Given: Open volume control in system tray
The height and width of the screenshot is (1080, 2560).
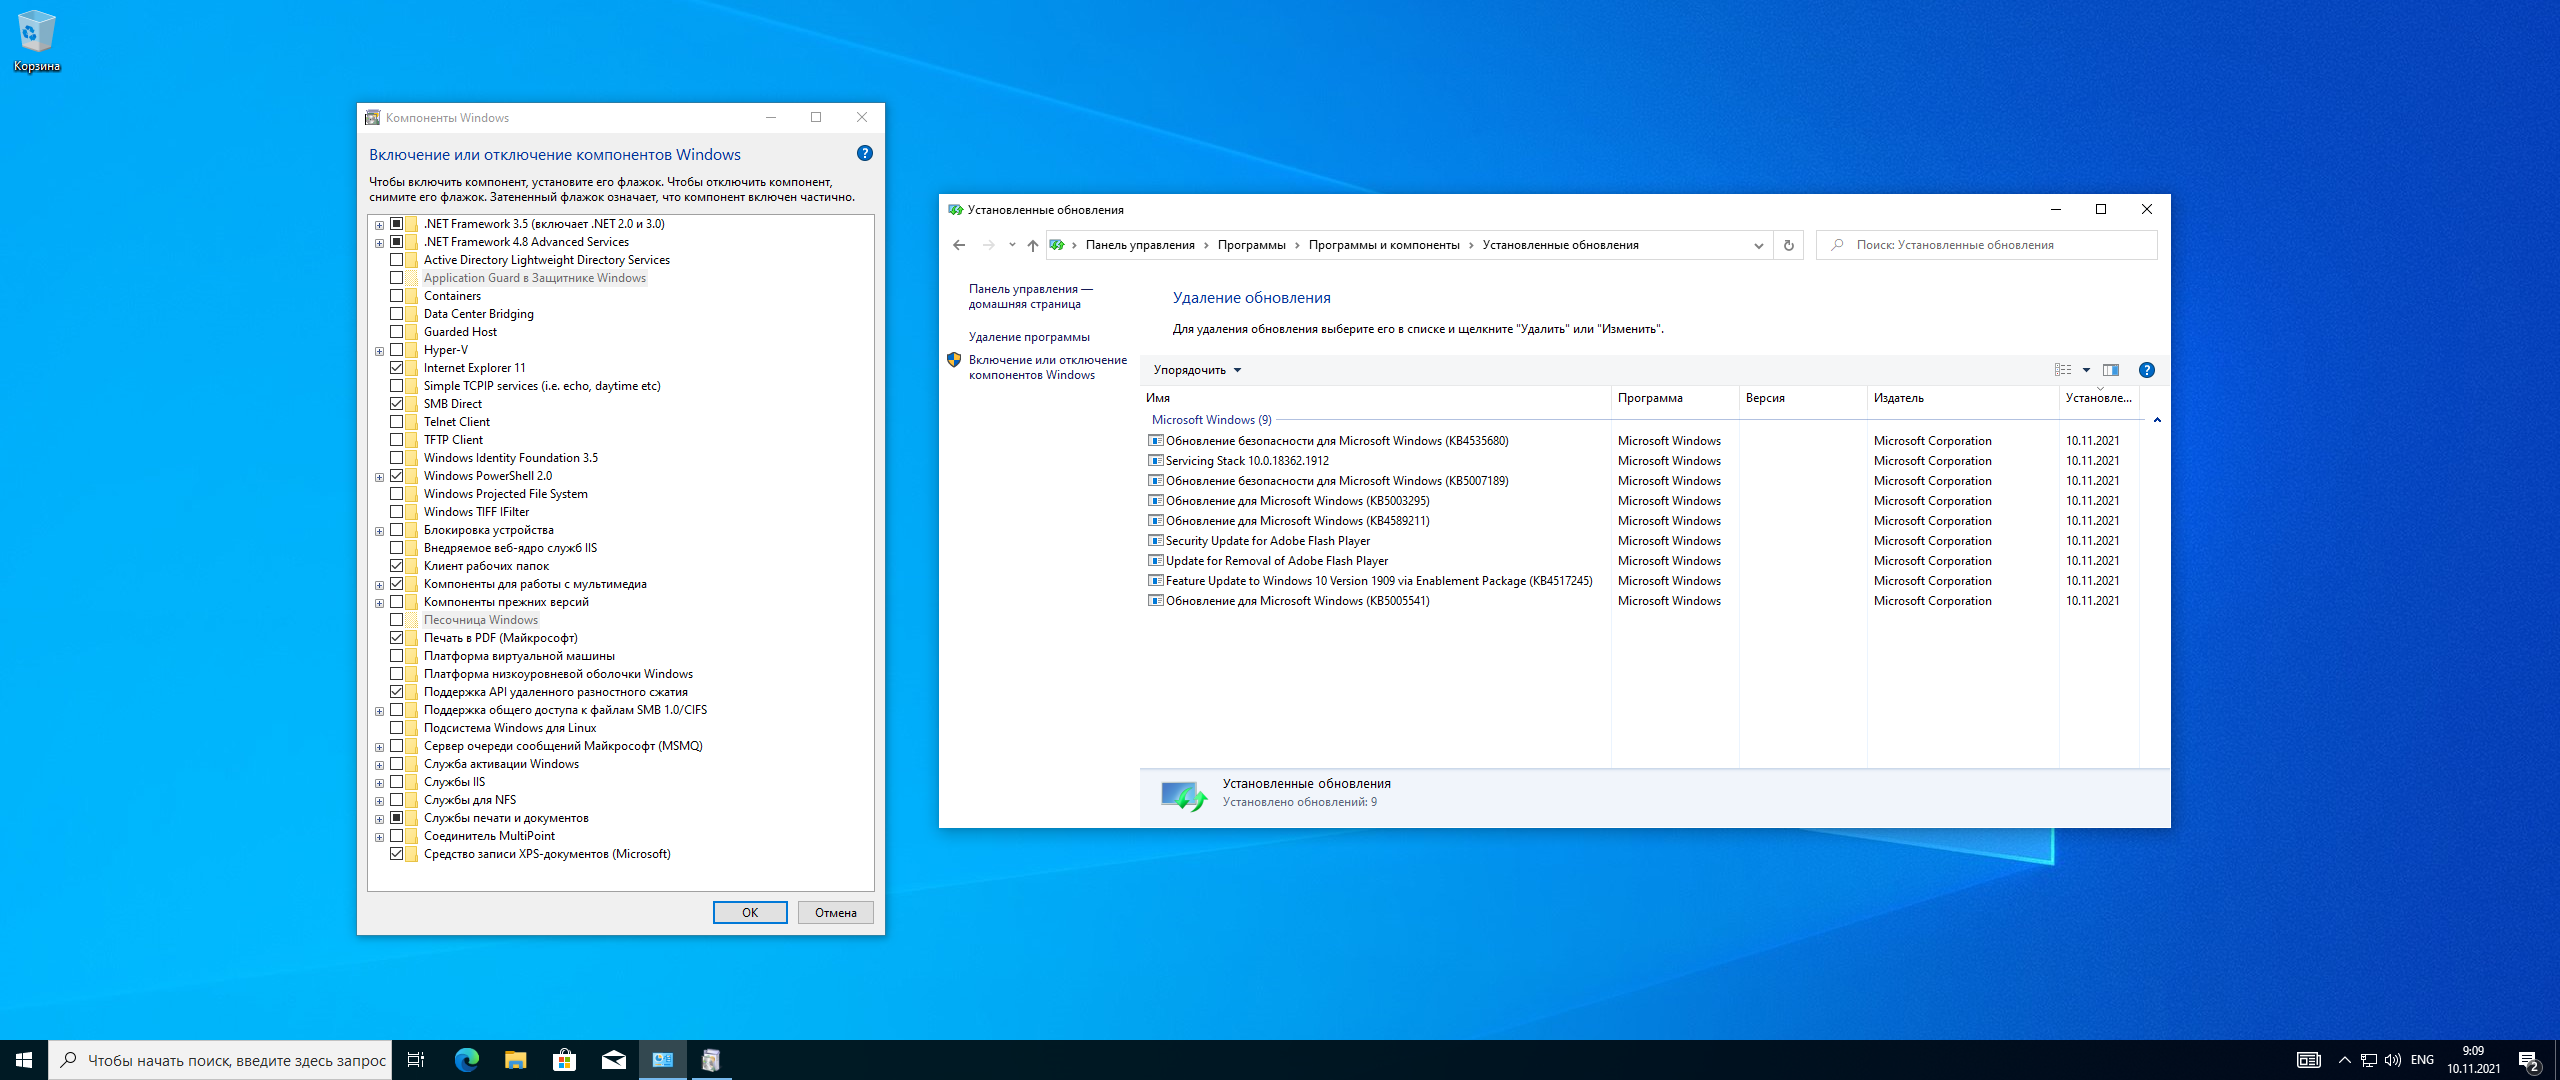Looking at the screenshot, I should [2393, 1060].
